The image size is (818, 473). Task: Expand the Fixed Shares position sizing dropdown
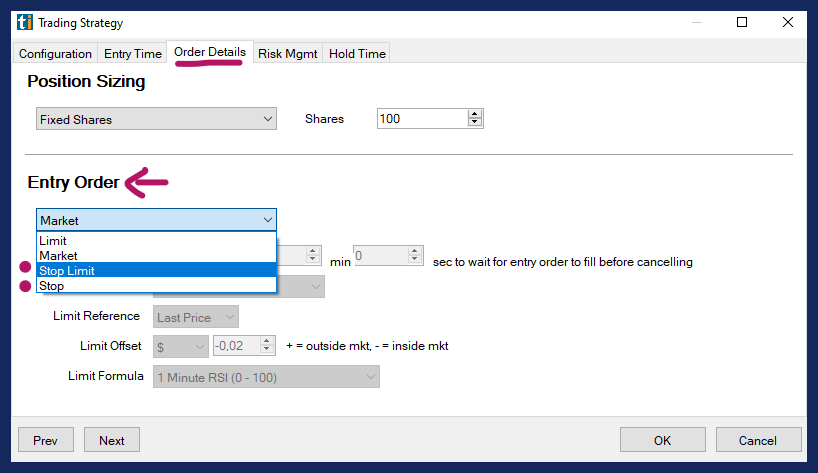point(156,119)
